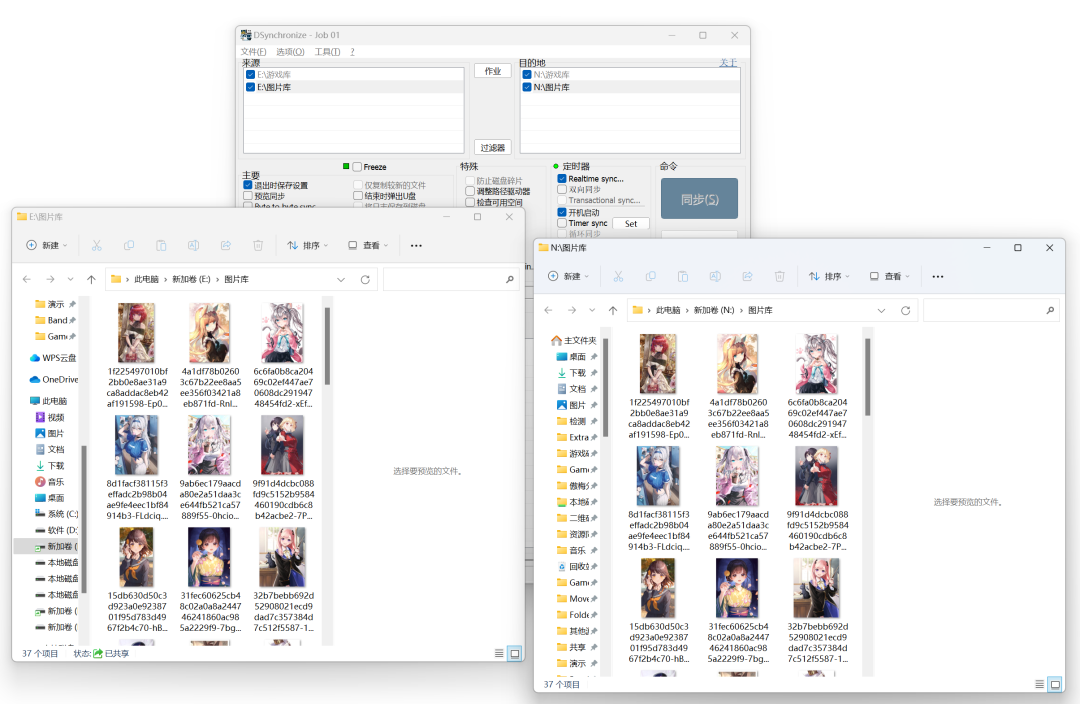Screen dimensions: 1080x704
Task: Toggle Realtime sync checkbox
Action: (562, 178)
